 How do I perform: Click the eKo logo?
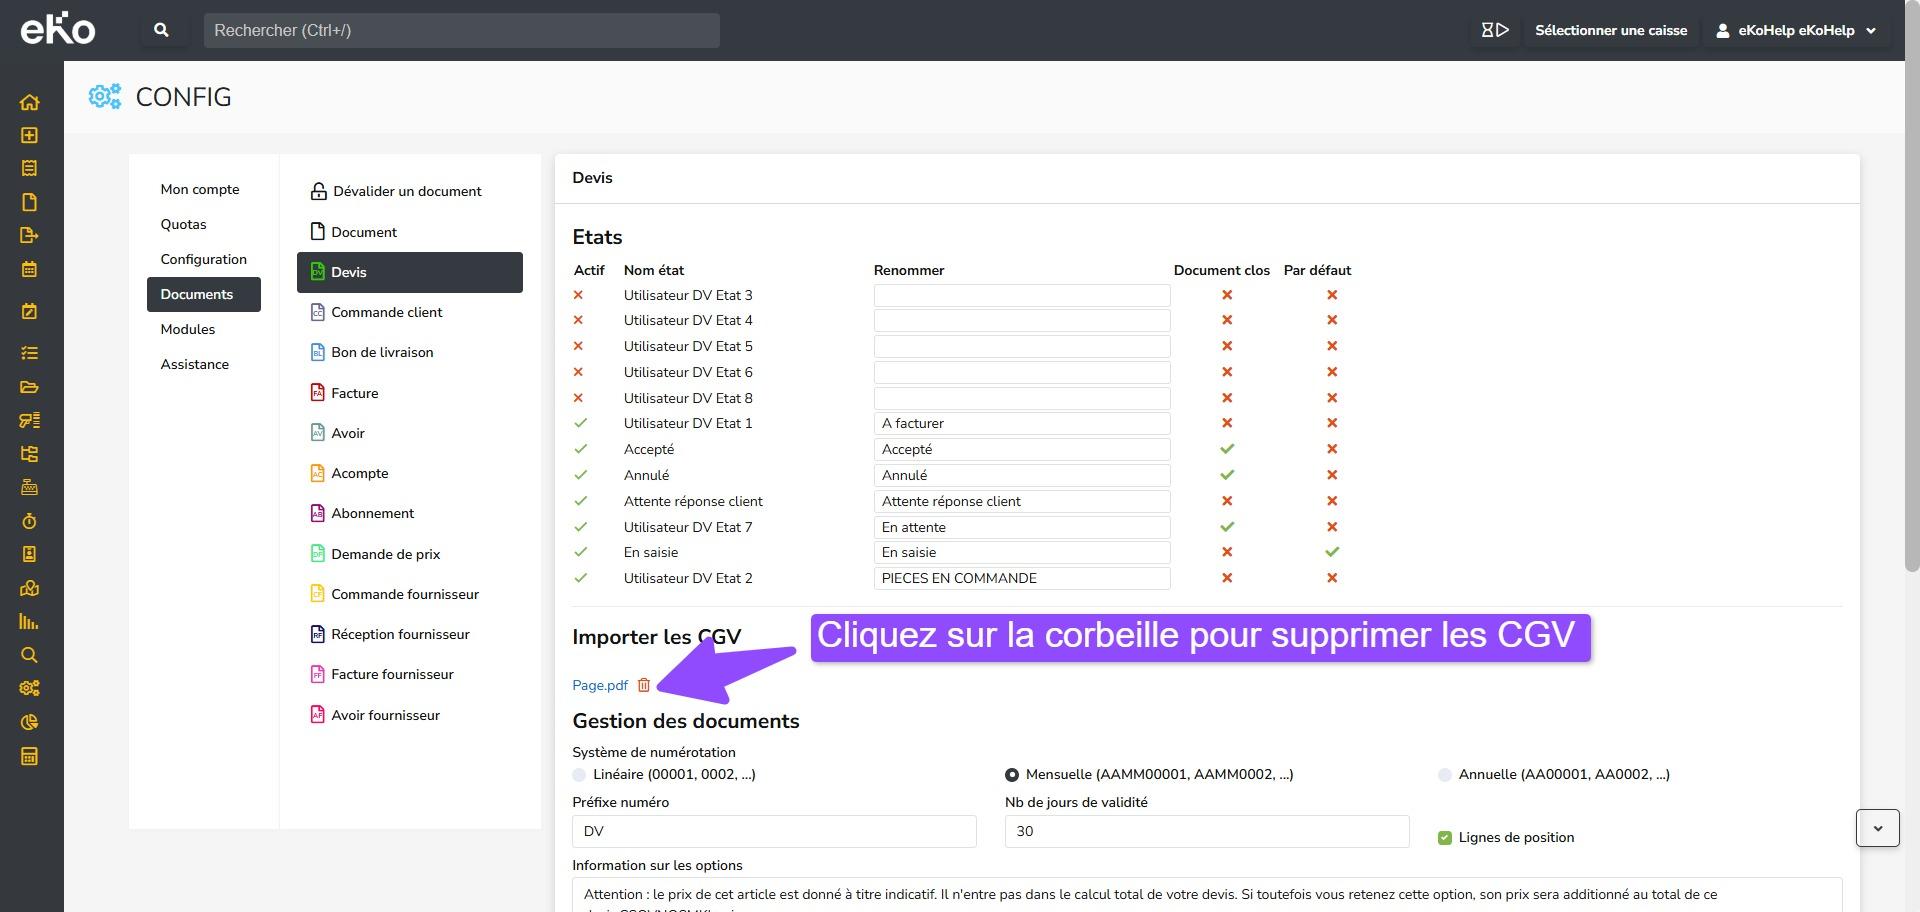[58, 30]
